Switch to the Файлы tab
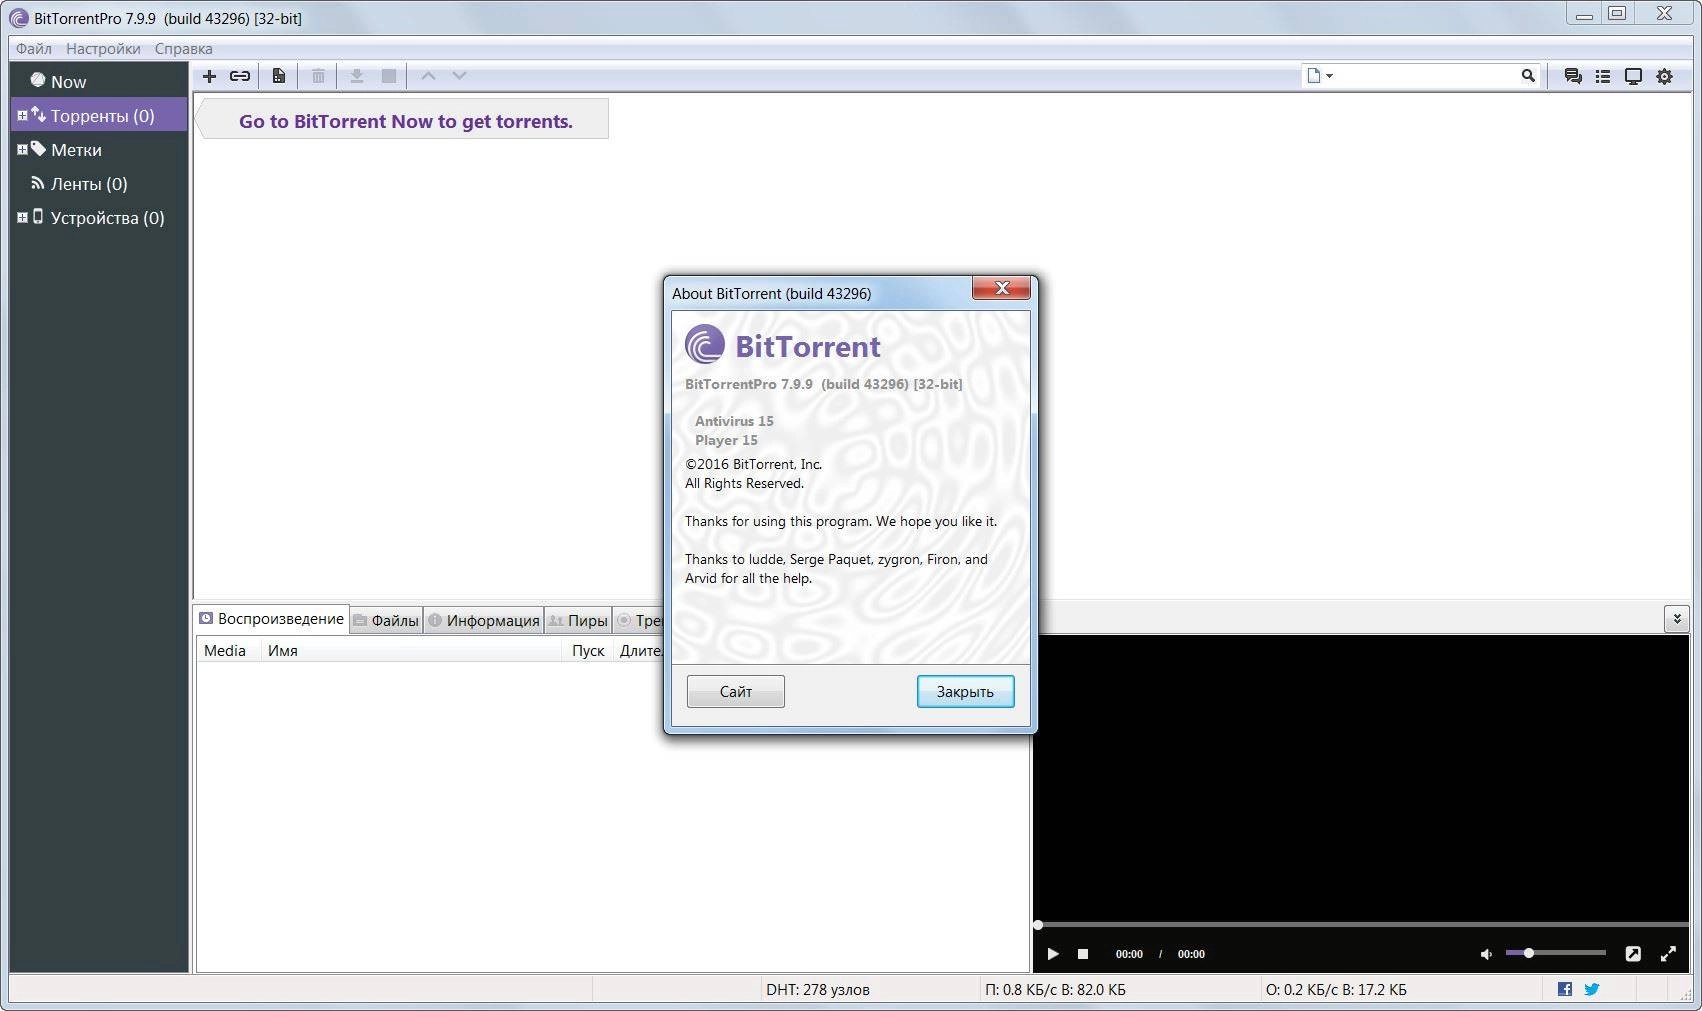This screenshot has height=1011, width=1702. pyautogui.click(x=386, y=620)
